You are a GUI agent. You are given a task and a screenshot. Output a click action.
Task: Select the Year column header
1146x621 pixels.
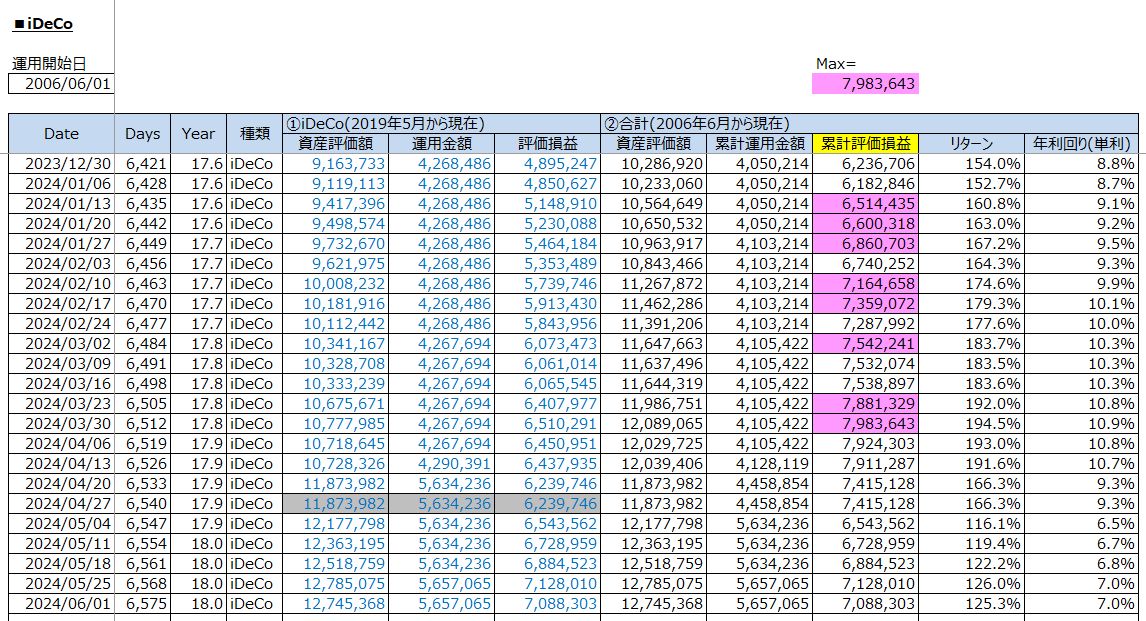pos(198,134)
